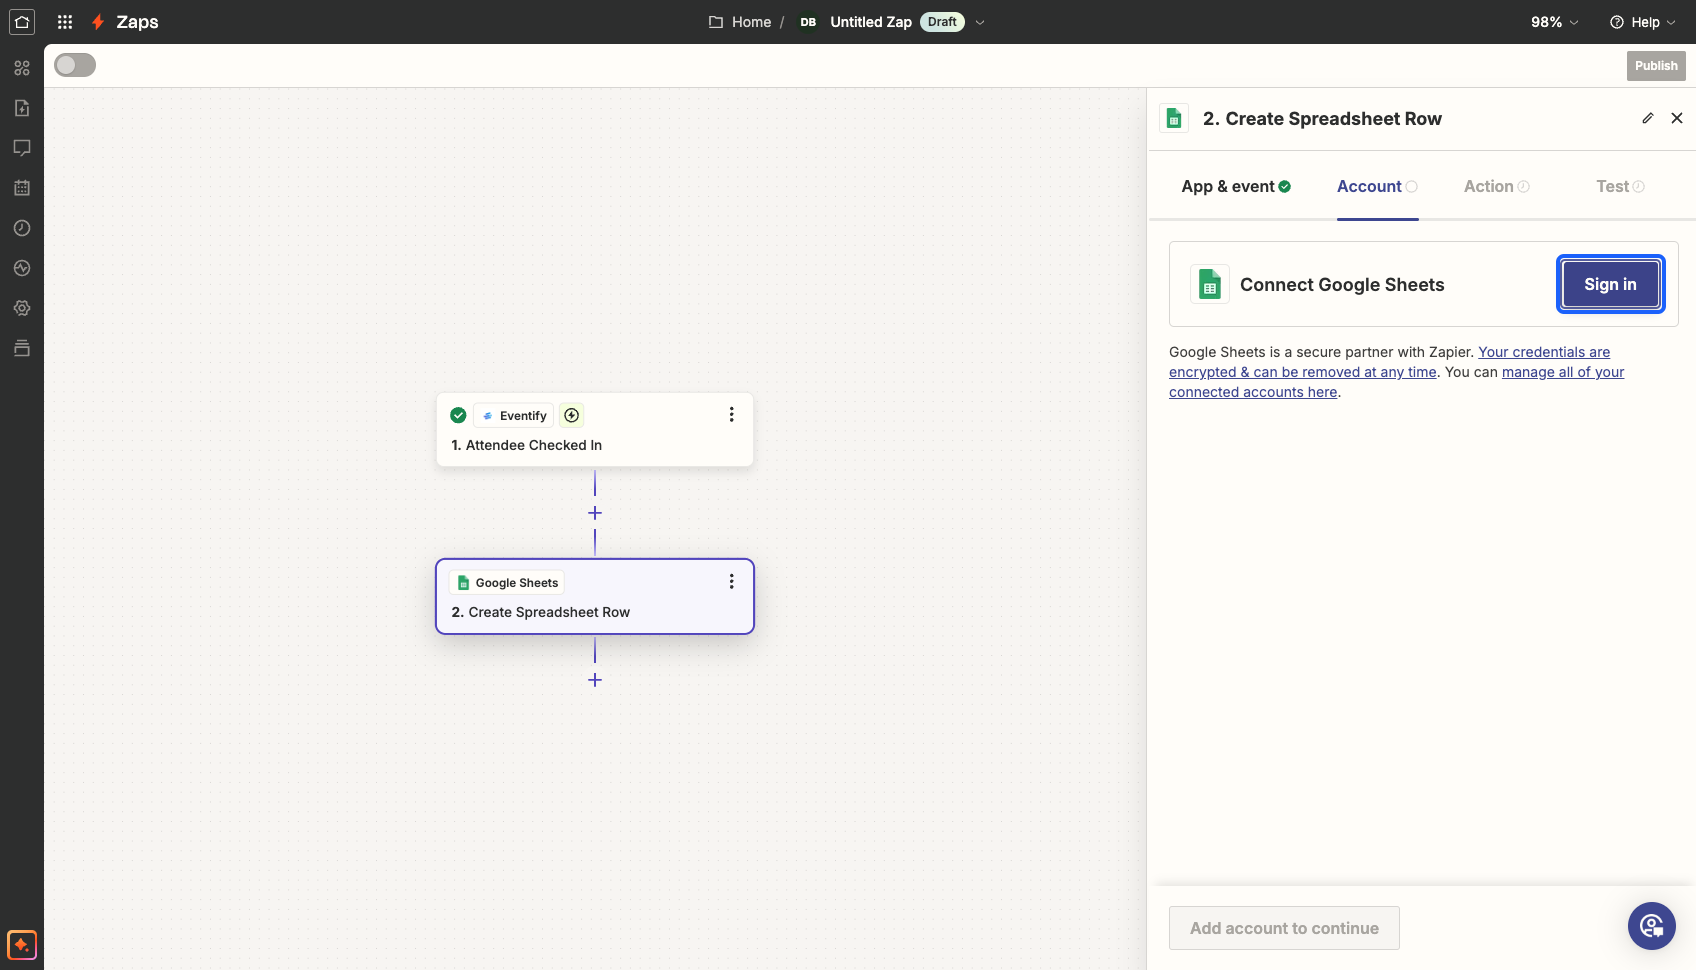The image size is (1696, 970).
Task: Add a step after Create Spreadsheet Row
Action: point(595,680)
